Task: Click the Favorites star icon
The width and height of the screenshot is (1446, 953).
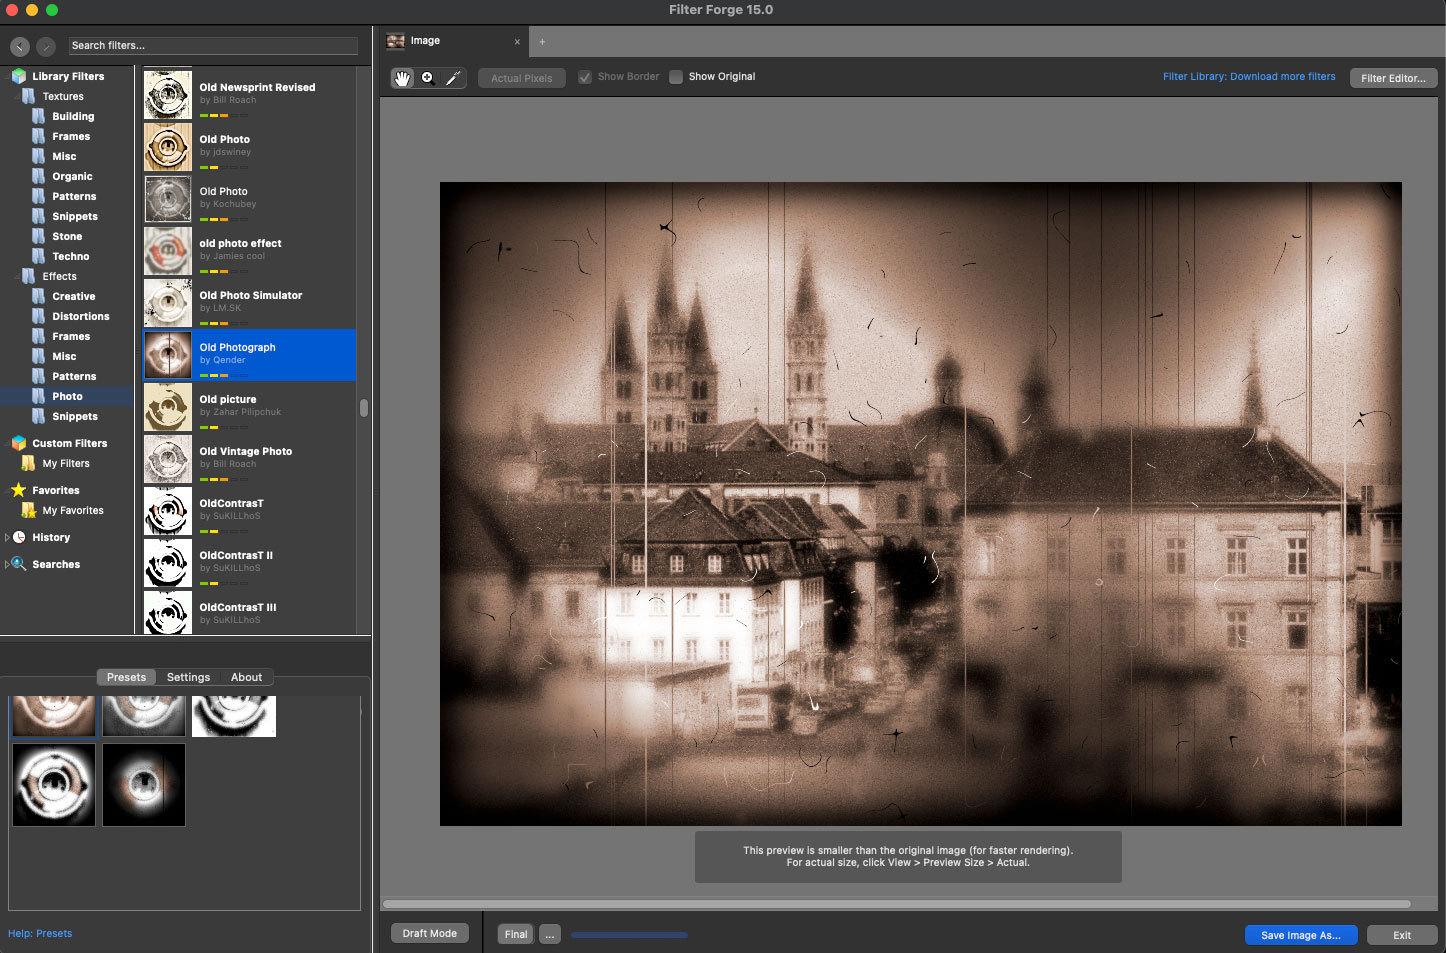Action: tap(18, 490)
